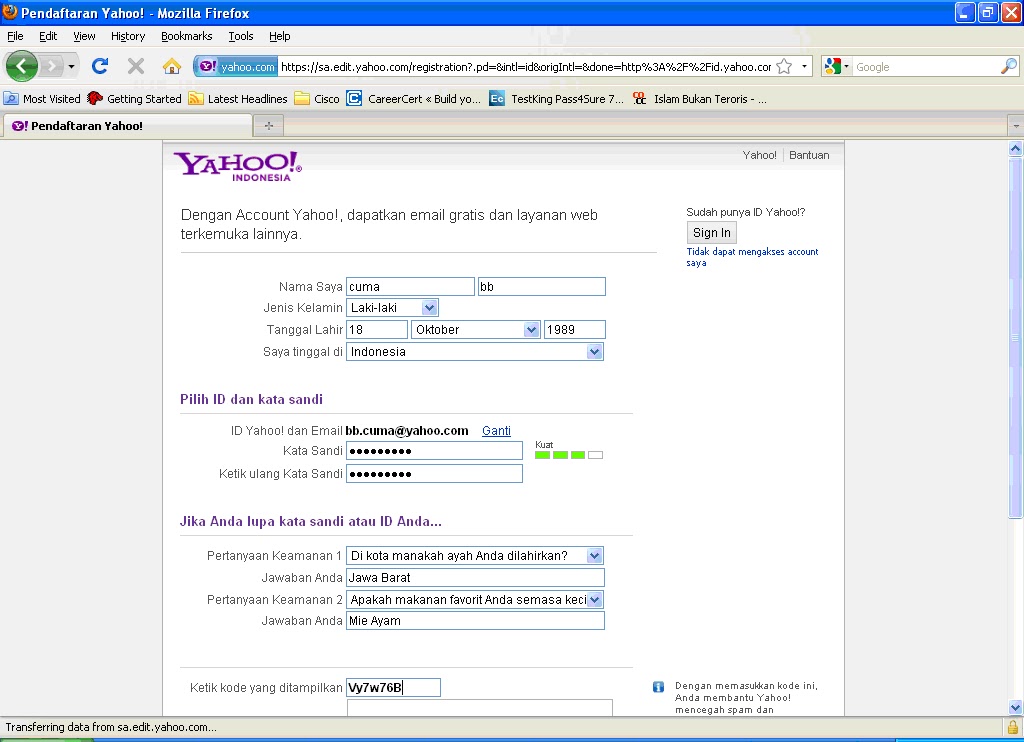Open the Pertanyaan Keamanan 2 dropdown
This screenshot has height=742, width=1024.
point(475,600)
